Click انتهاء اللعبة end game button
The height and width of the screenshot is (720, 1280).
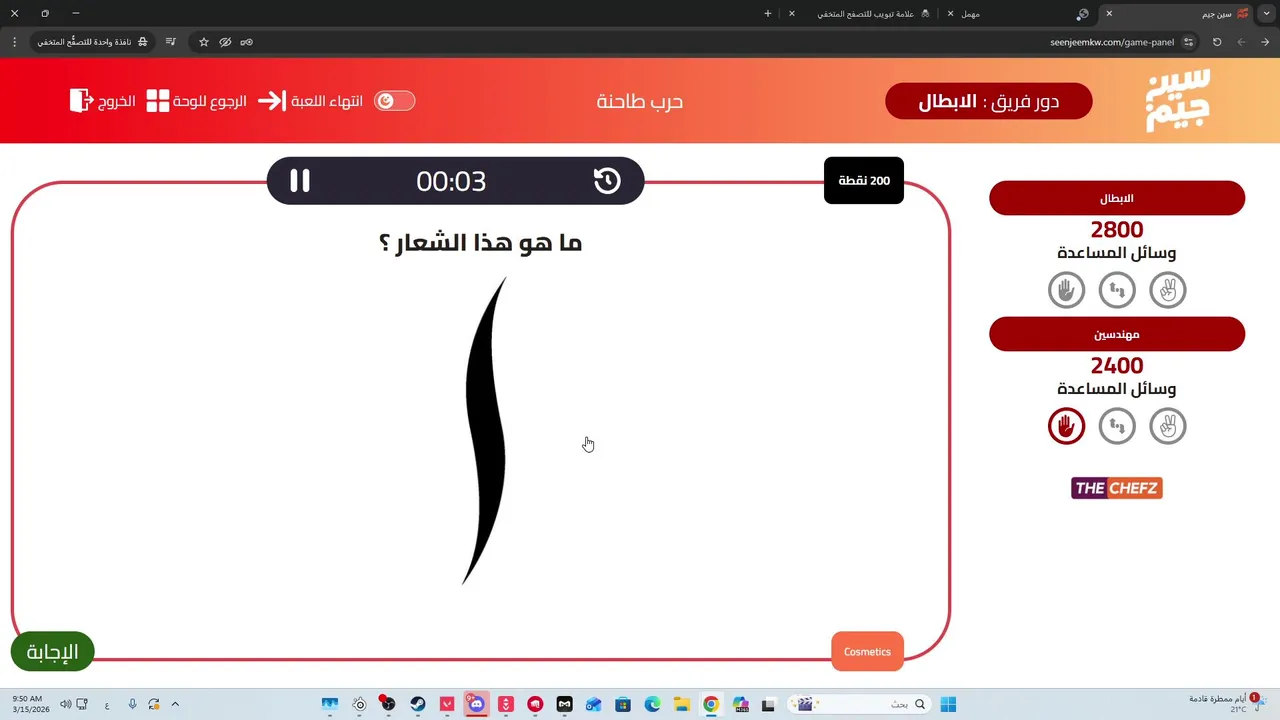[x=310, y=101]
